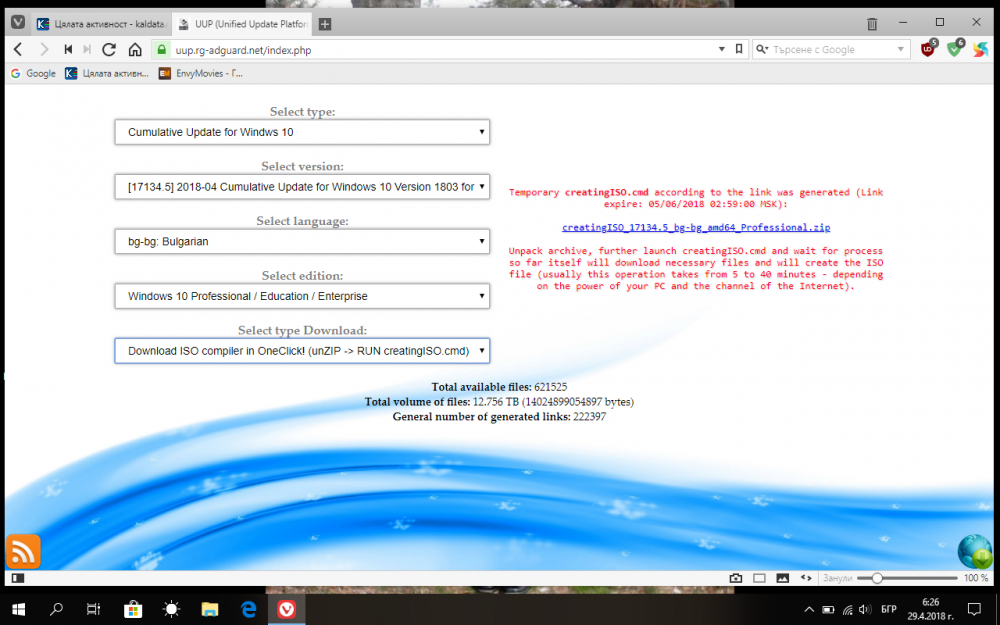Click the Google search field
This screenshot has width=1000, height=625.
click(x=831, y=49)
